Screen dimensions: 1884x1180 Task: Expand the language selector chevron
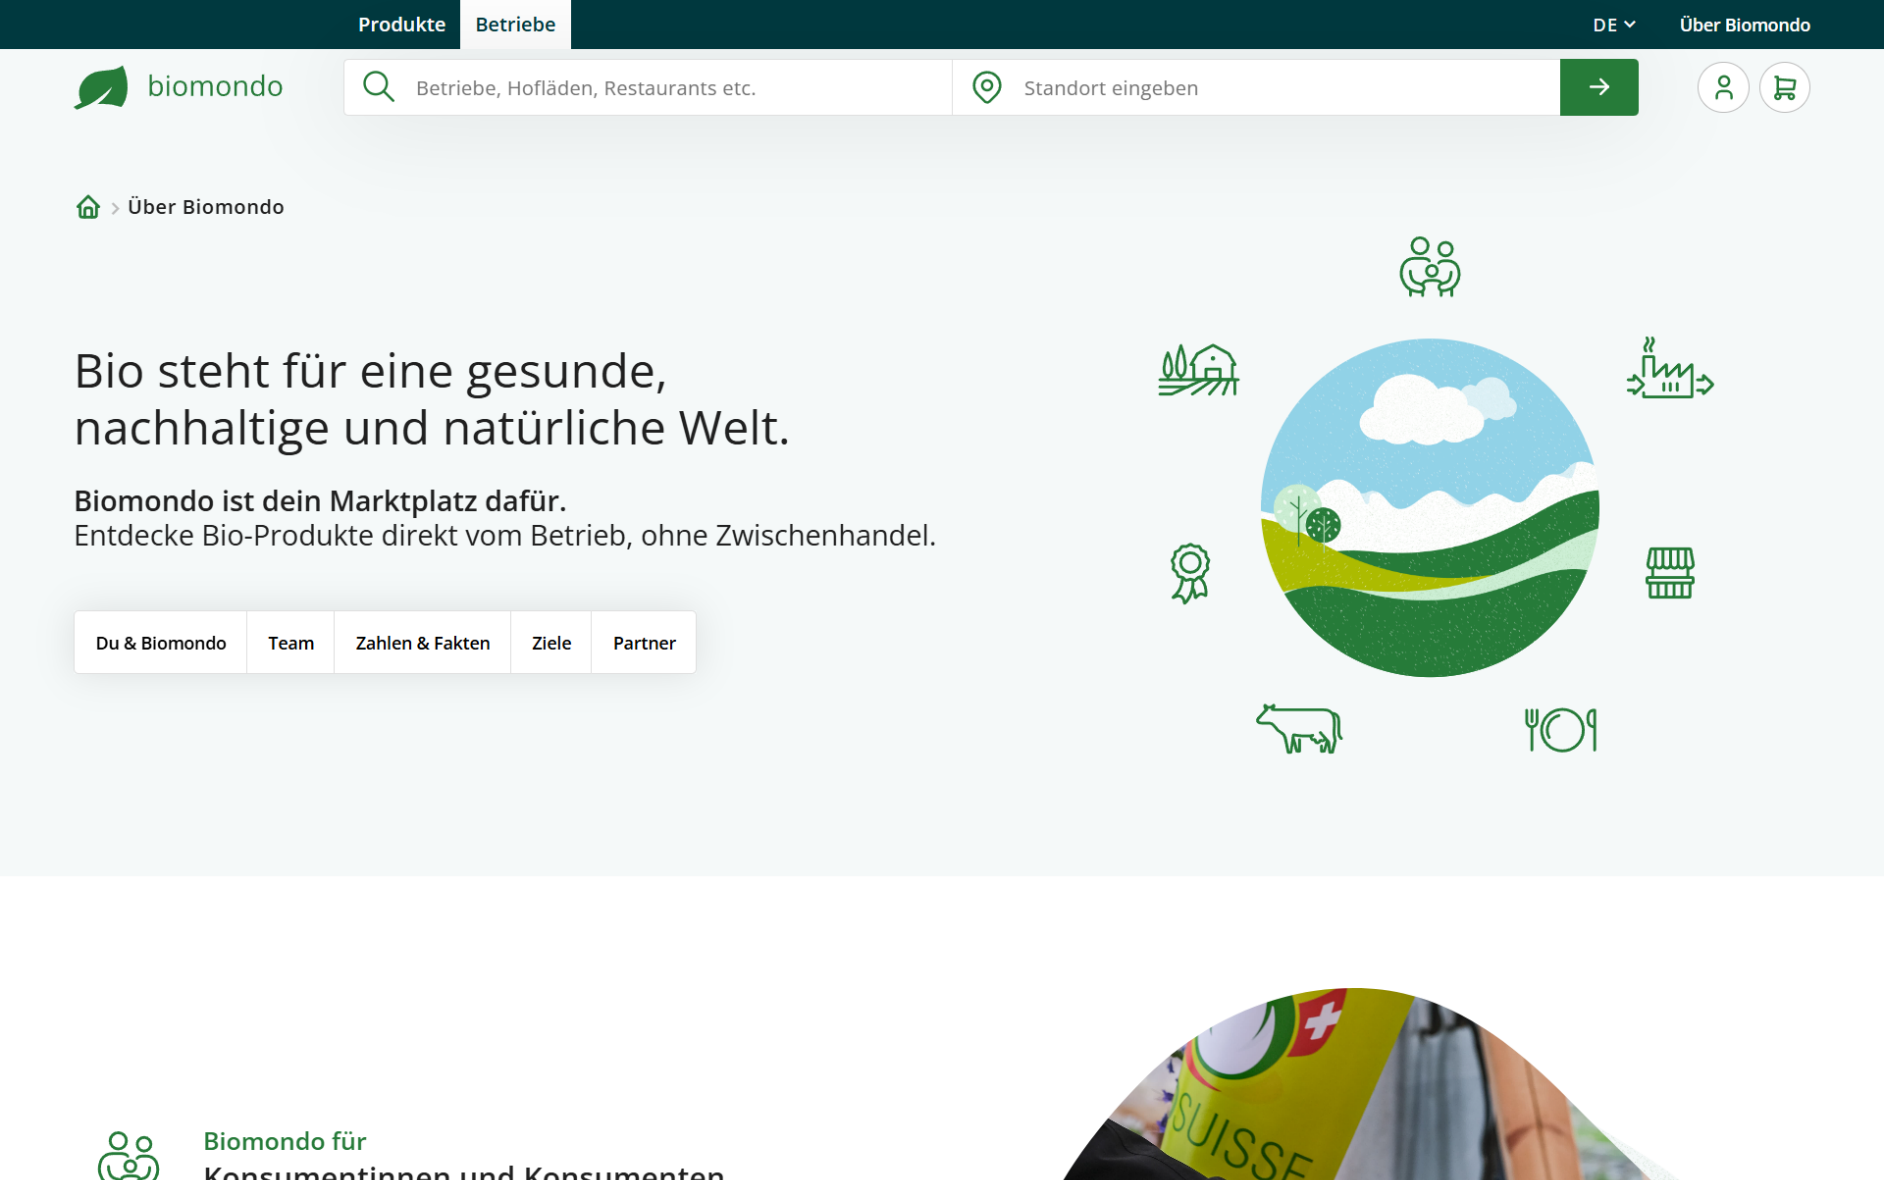tap(1631, 24)
